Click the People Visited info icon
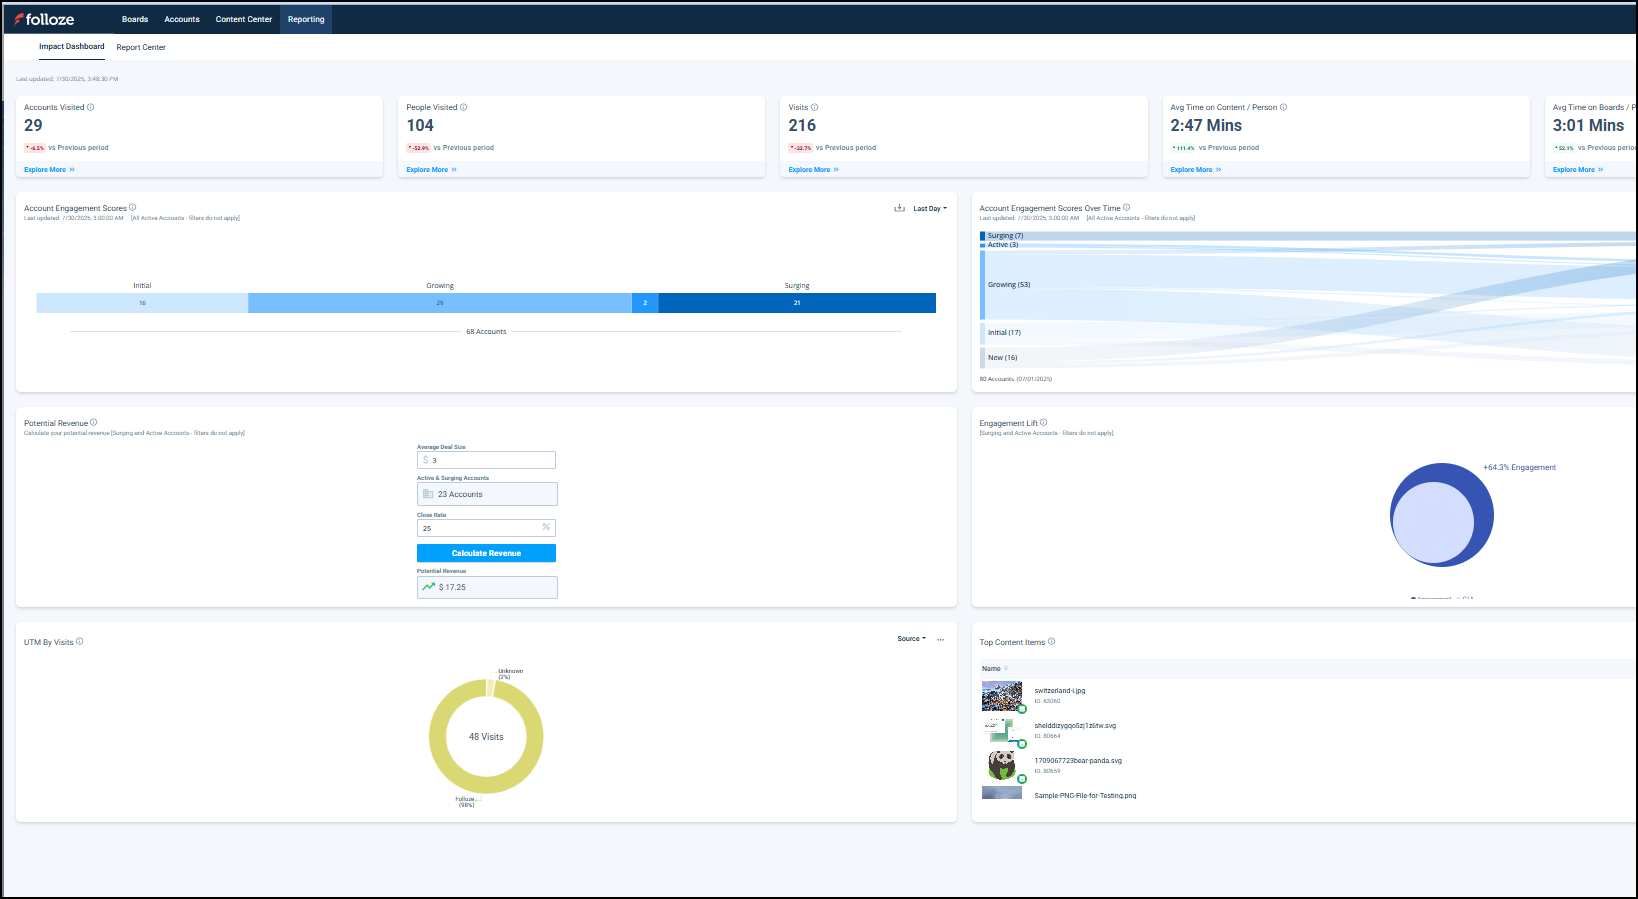 463,107
